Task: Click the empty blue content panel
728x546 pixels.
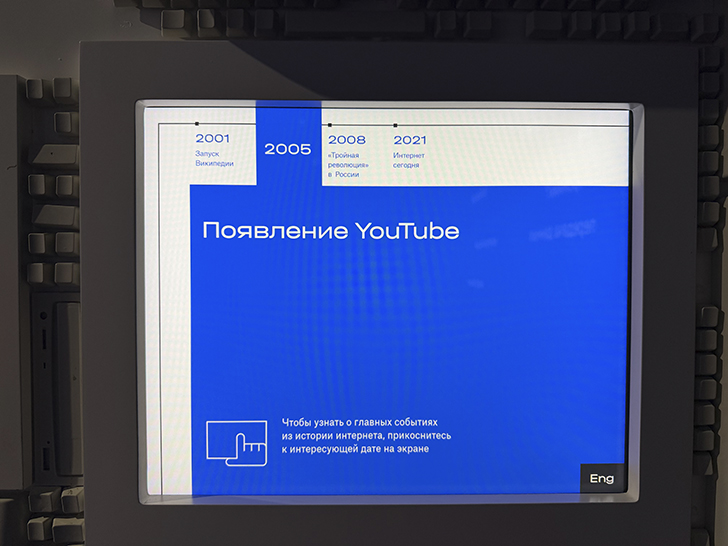Action: pos(409,325)
